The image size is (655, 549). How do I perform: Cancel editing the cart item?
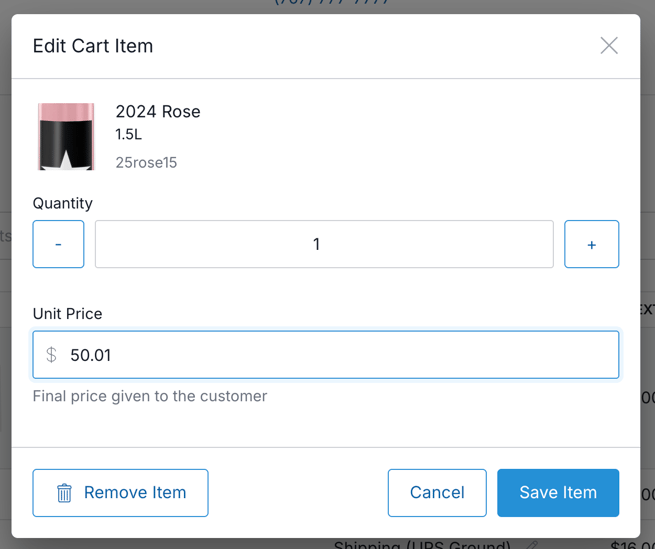(437, 493)
